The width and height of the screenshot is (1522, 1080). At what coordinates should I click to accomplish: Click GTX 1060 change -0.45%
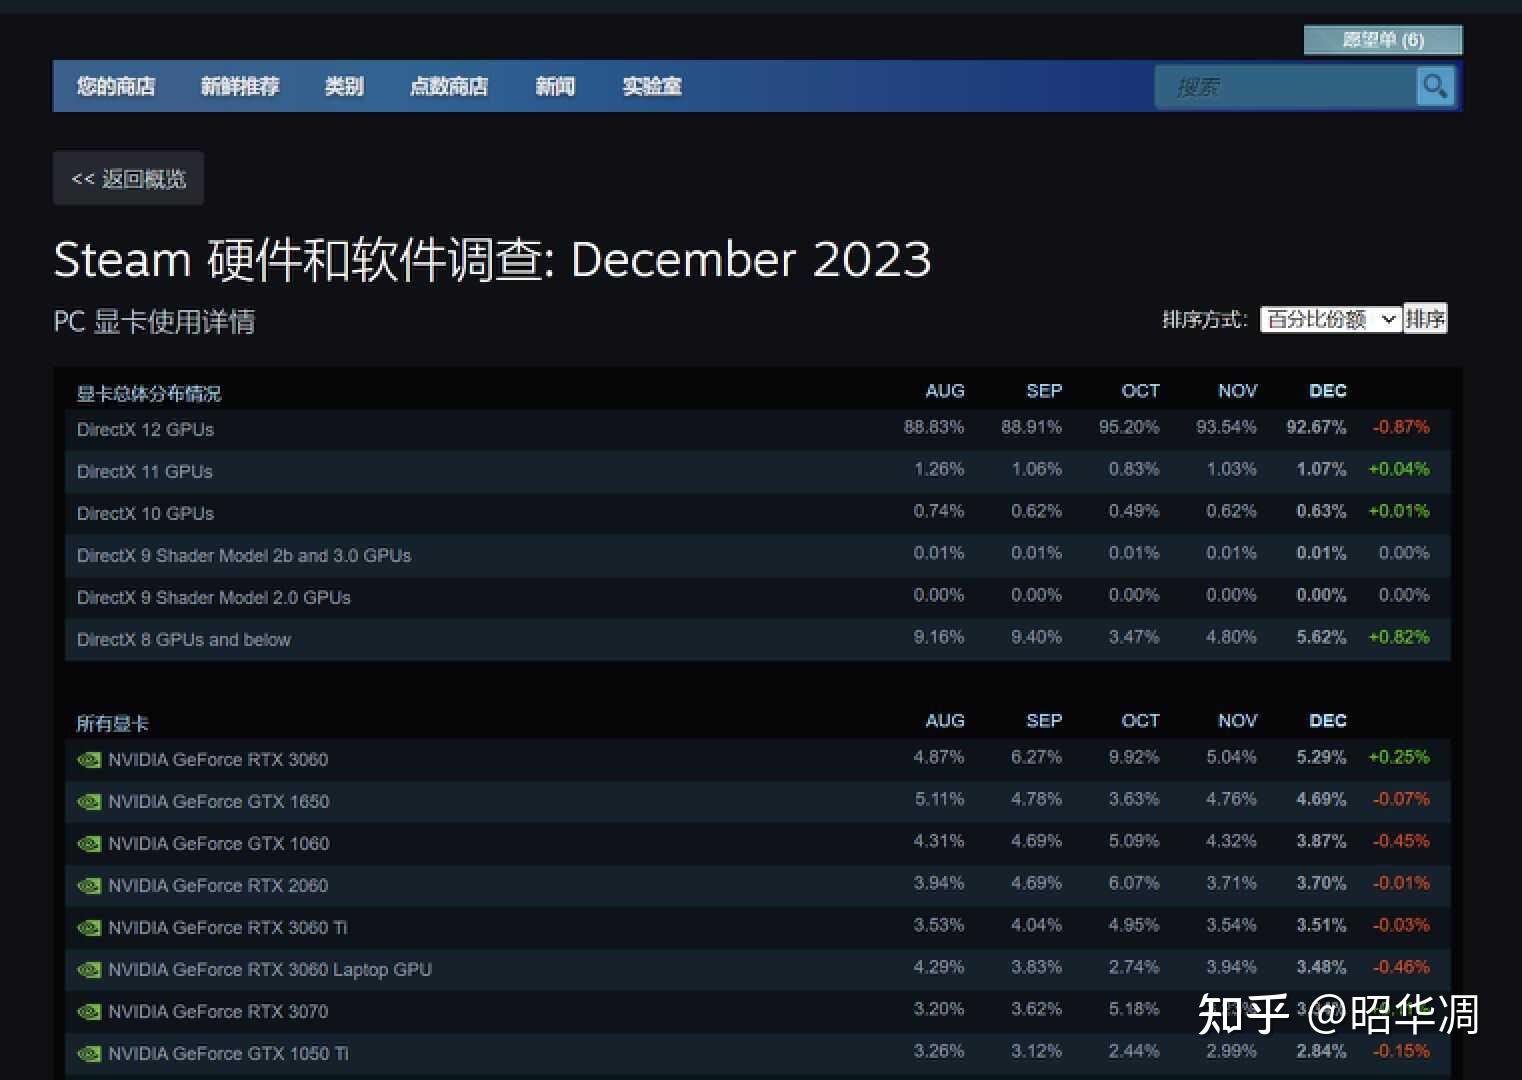[x=1401, y=841]
